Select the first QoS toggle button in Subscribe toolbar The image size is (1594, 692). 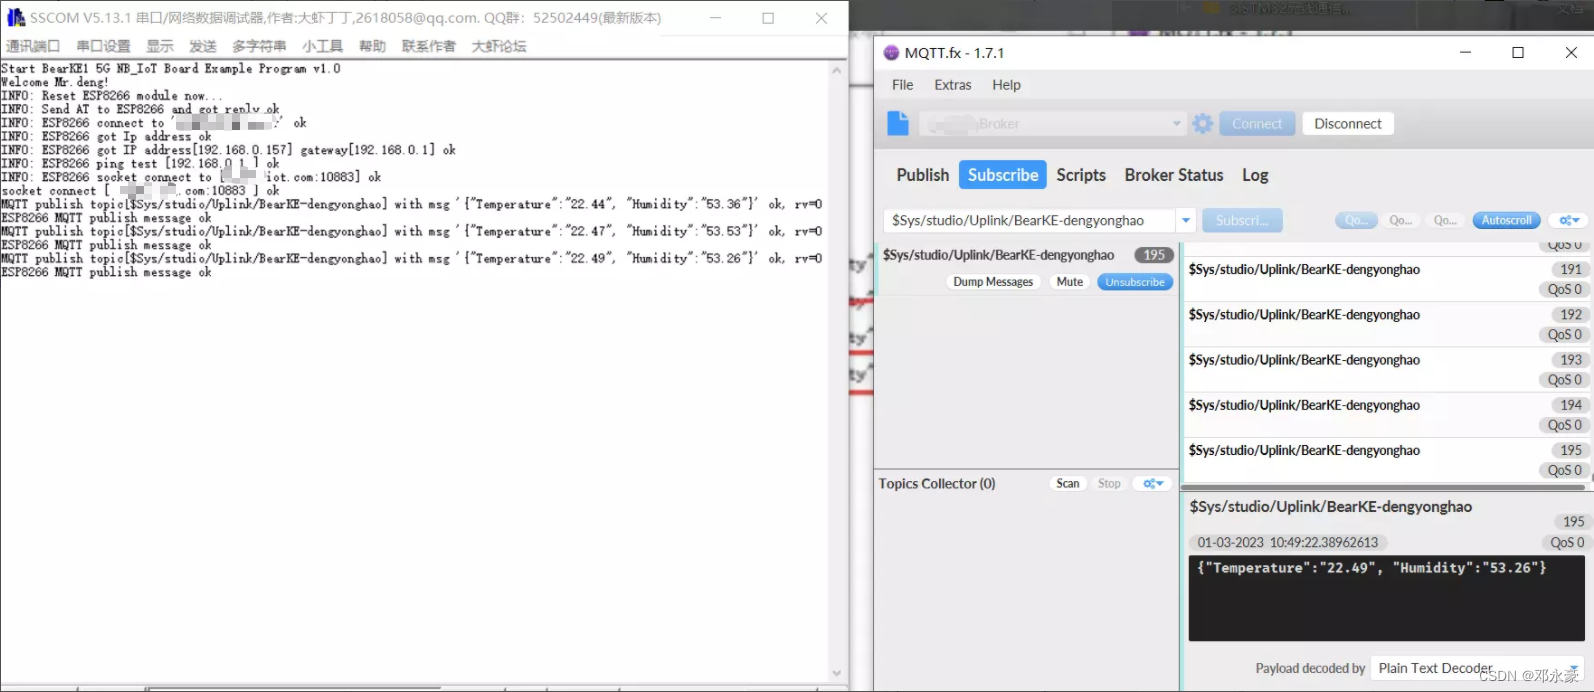click(1356, 220)
